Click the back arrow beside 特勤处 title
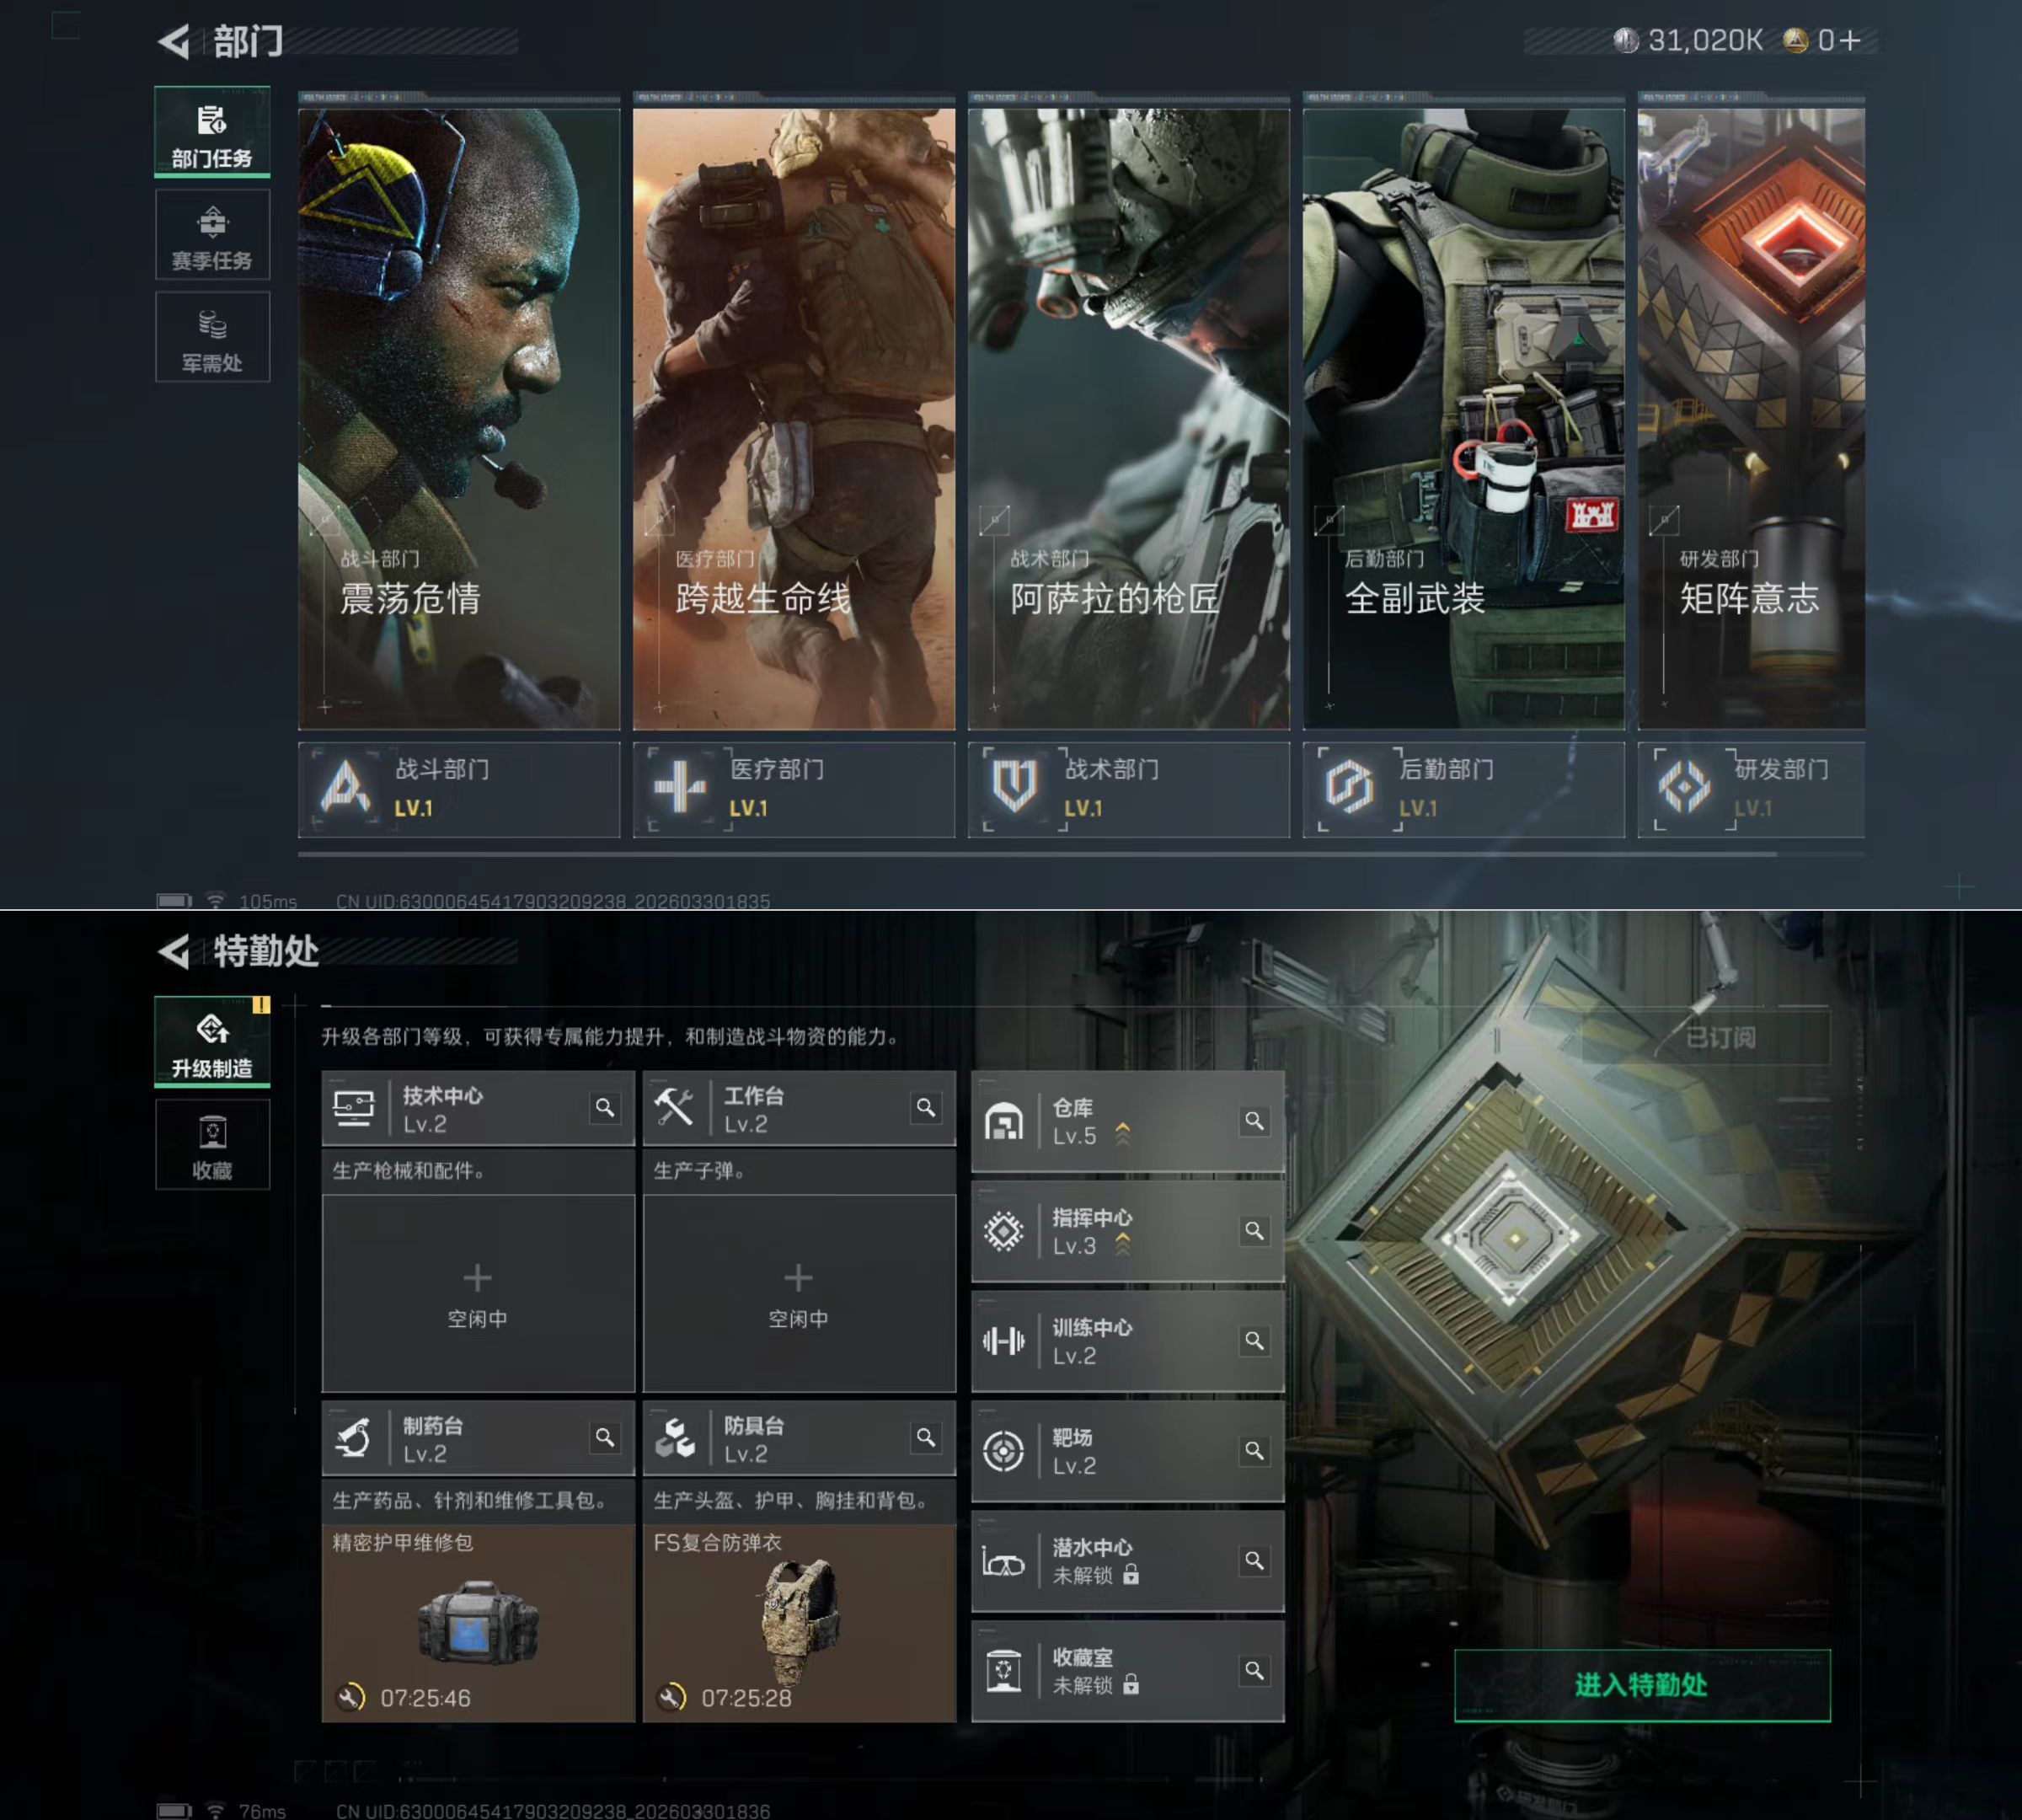 click(x=174, y=951)
